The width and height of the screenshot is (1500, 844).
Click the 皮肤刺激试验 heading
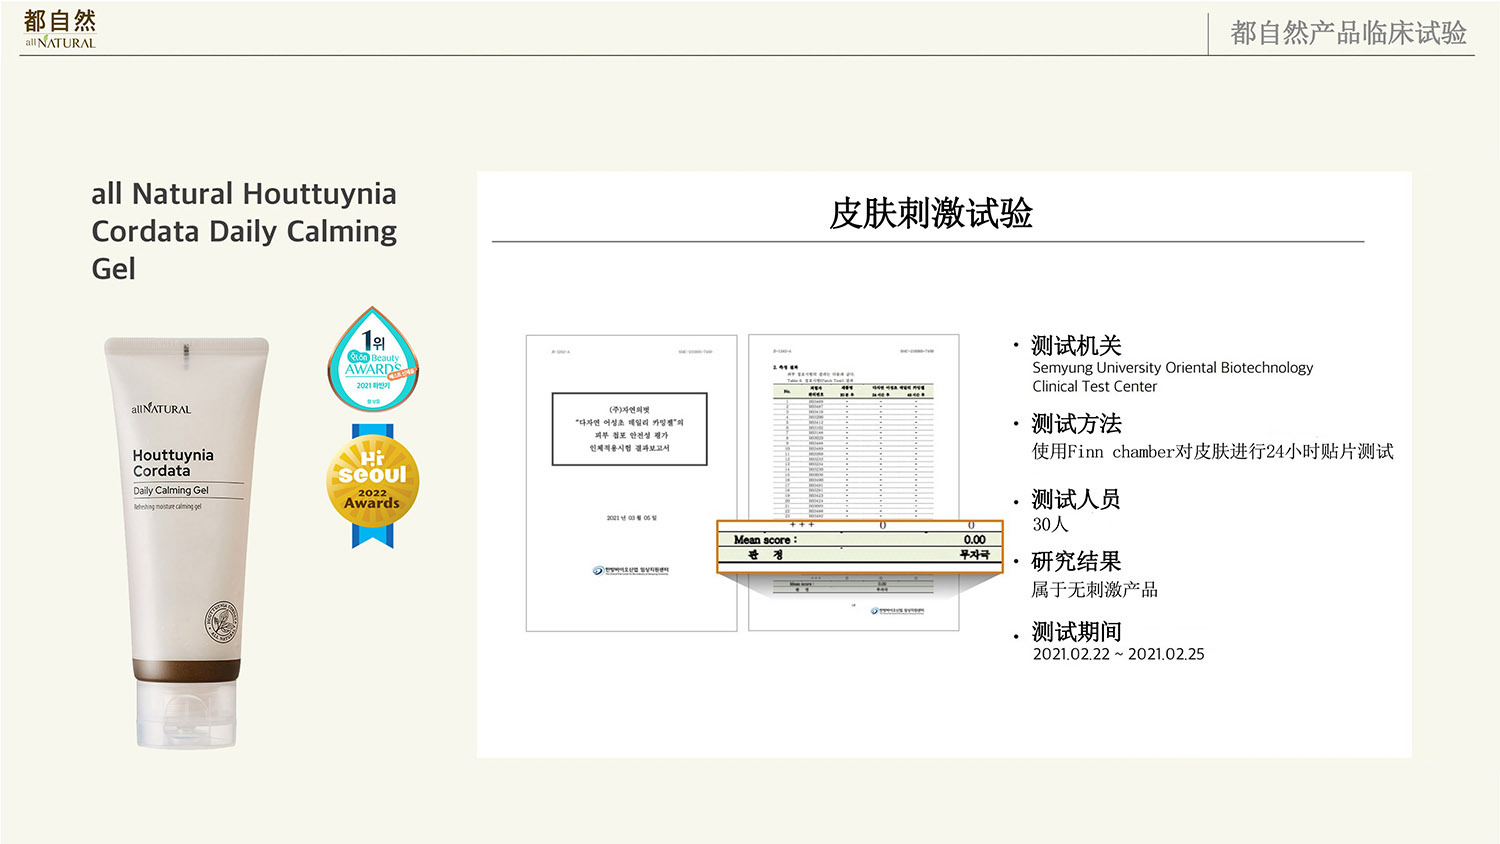(930, 213)
